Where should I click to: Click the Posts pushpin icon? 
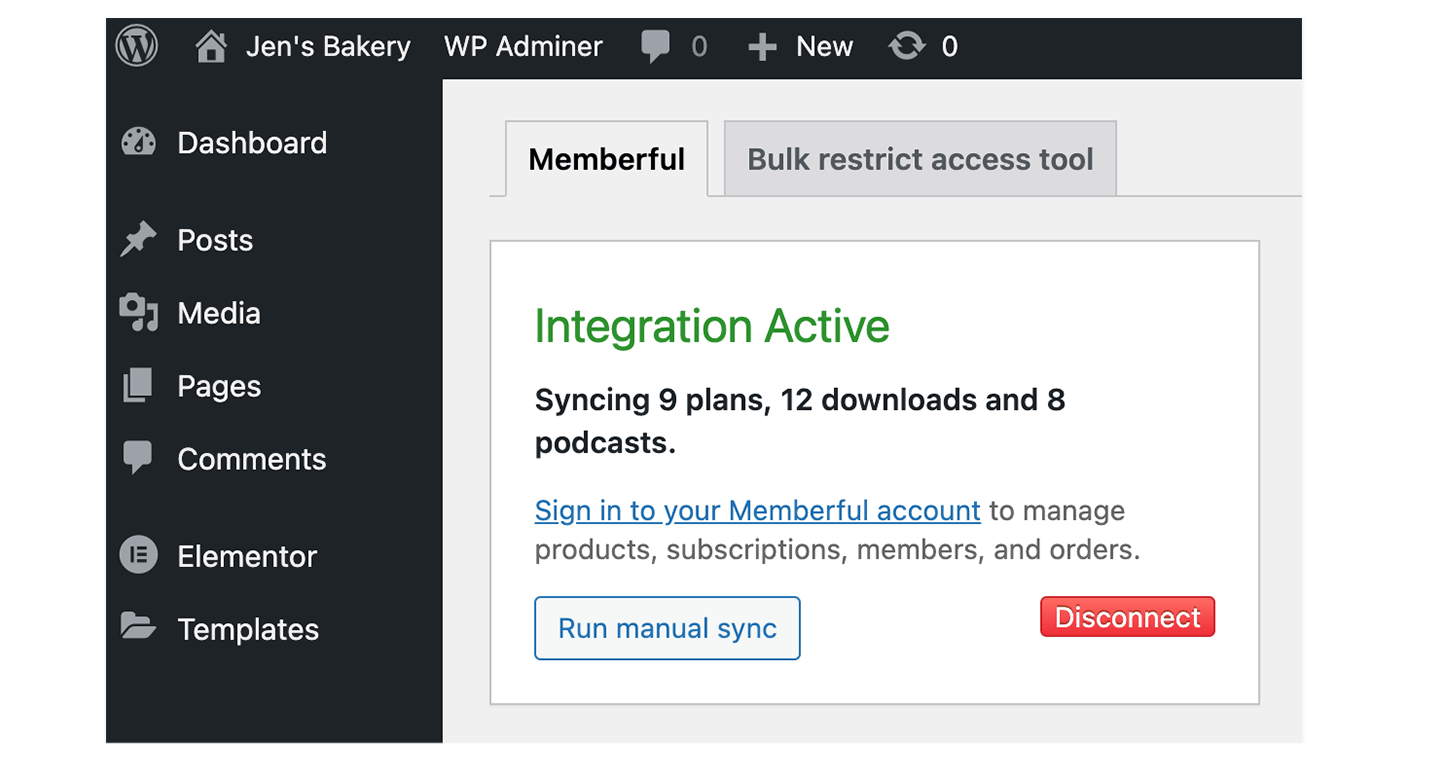tap(138, 240)
